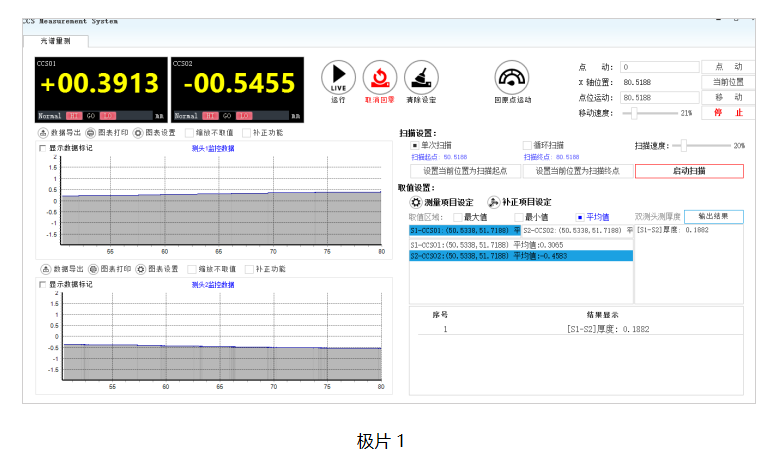Click the 启动扫描 button
Viewport: 783px width, 462px height.
(x=689, y=171)
